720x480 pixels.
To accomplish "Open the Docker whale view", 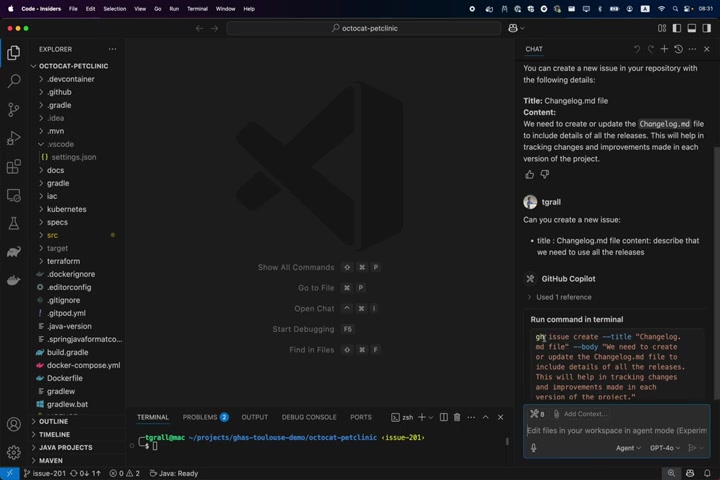I will click(x=14, y=280).
